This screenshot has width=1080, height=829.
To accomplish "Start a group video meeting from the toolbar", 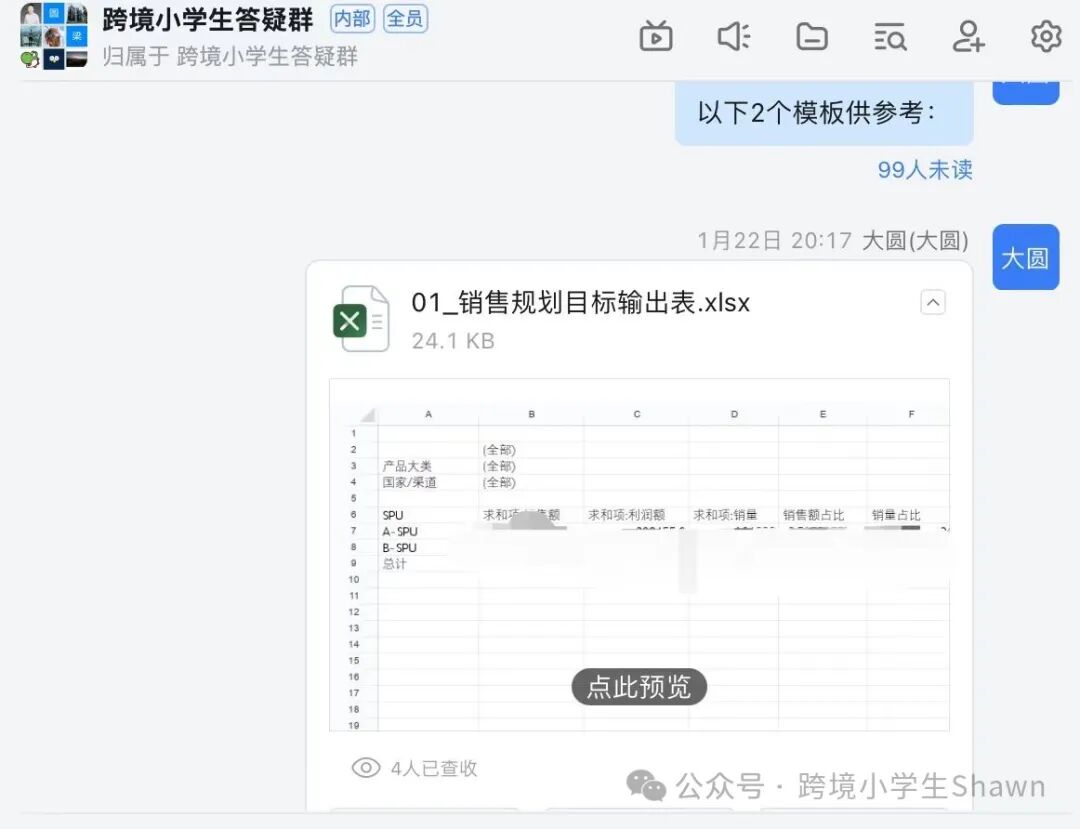I will point(655,37).
